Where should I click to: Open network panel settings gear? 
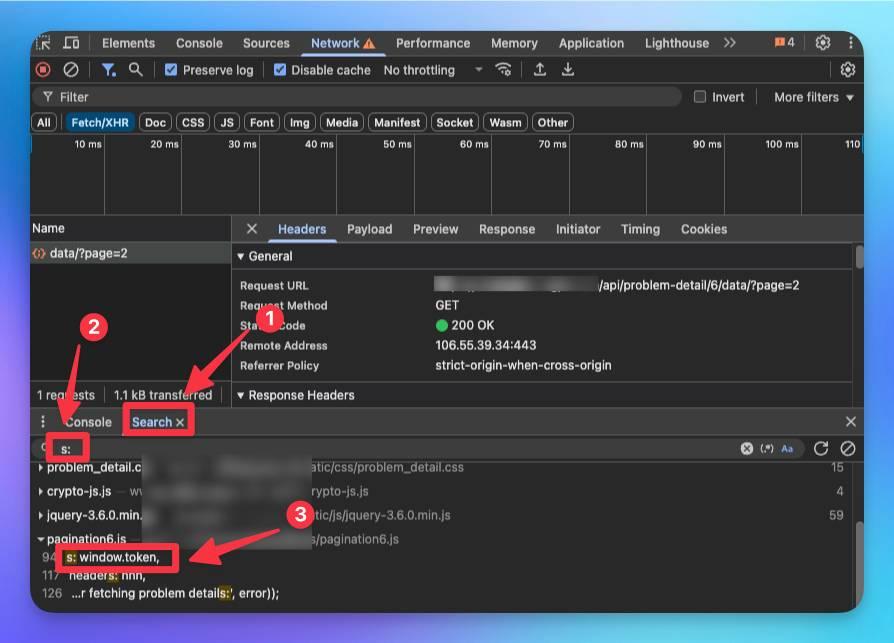coord(848,70)
